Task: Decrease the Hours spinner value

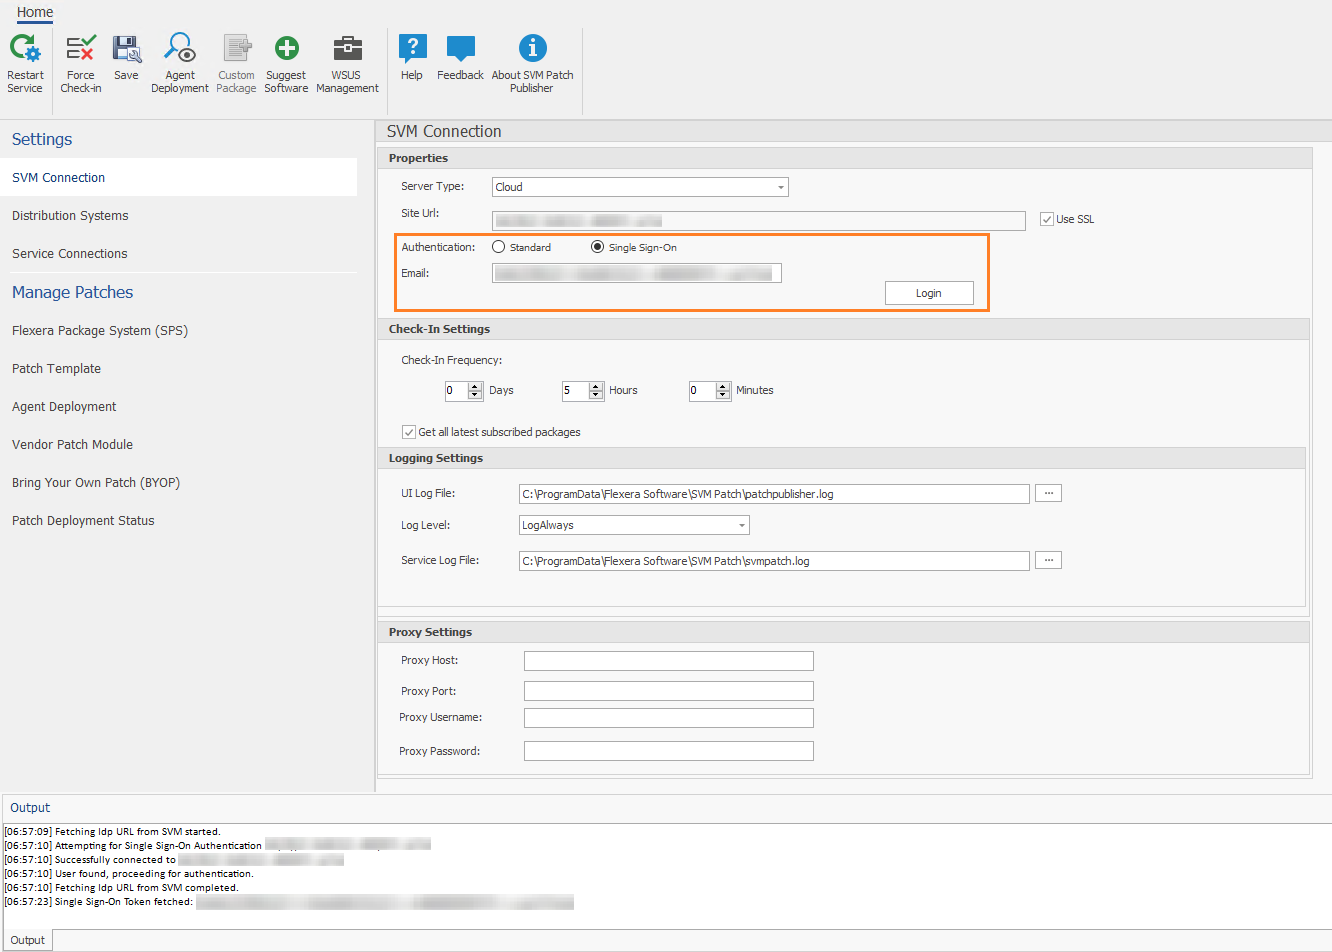Action: click(x=596, y=395)
